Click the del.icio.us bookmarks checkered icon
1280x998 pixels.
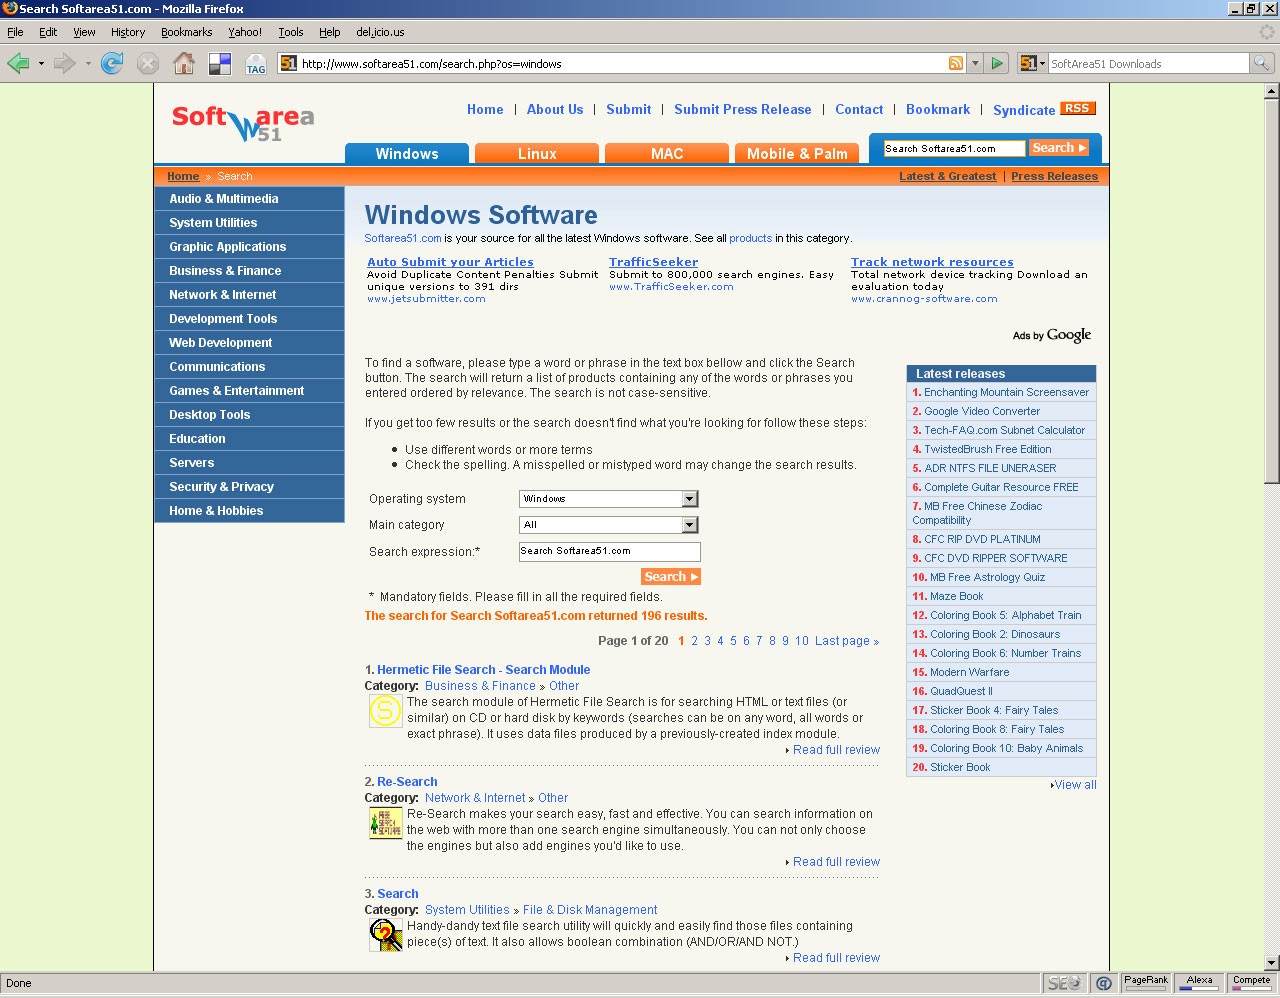220,64
